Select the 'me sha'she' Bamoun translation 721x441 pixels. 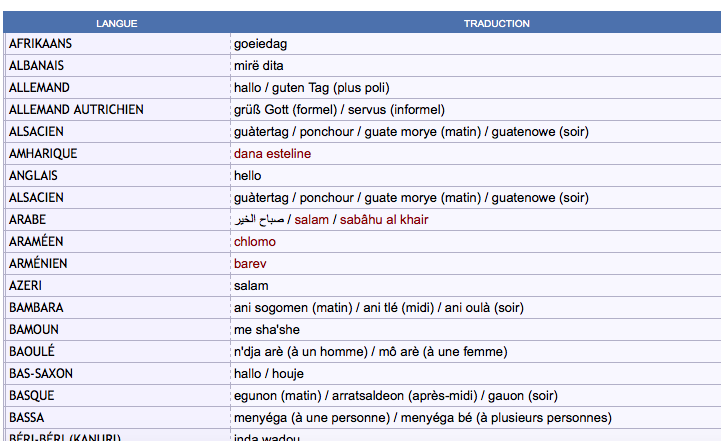[x=266, y=330]
